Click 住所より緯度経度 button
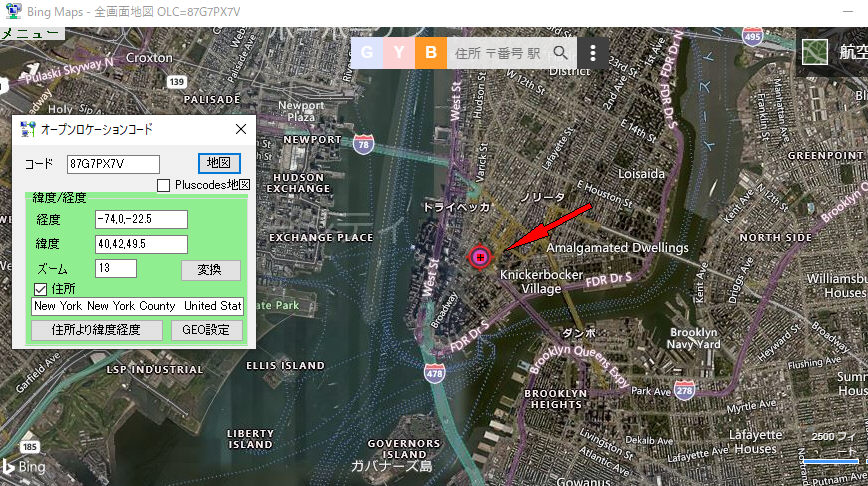Image resolution: width=868 pixels, height=486 pixels. [x=96, y=330]
